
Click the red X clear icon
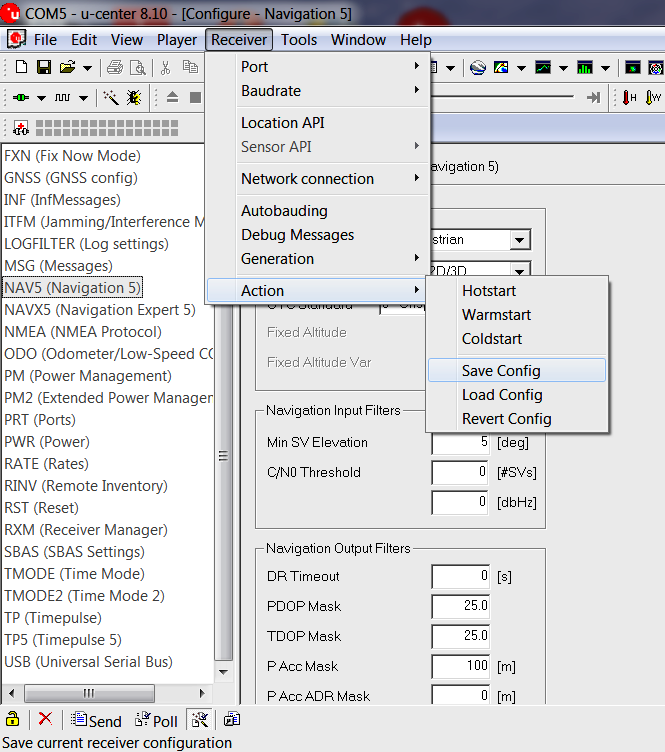pos(46,718)
